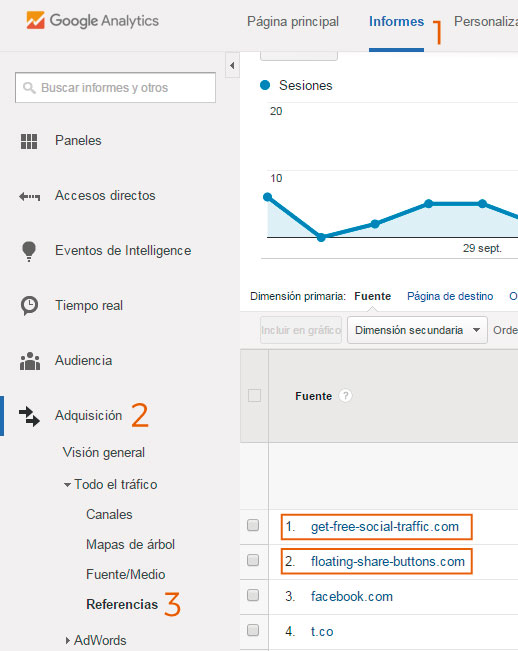This screenshot has height=651, width=518.
Task: Click the Audiencia people icon
Action: pos(30,361)
